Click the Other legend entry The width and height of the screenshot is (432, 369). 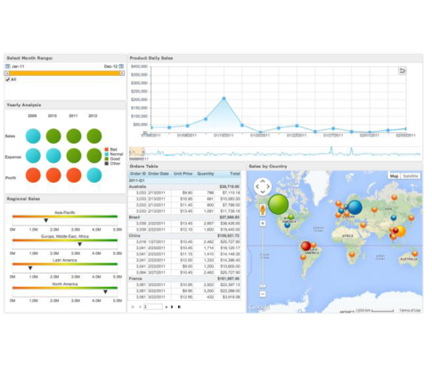[113, 163]
